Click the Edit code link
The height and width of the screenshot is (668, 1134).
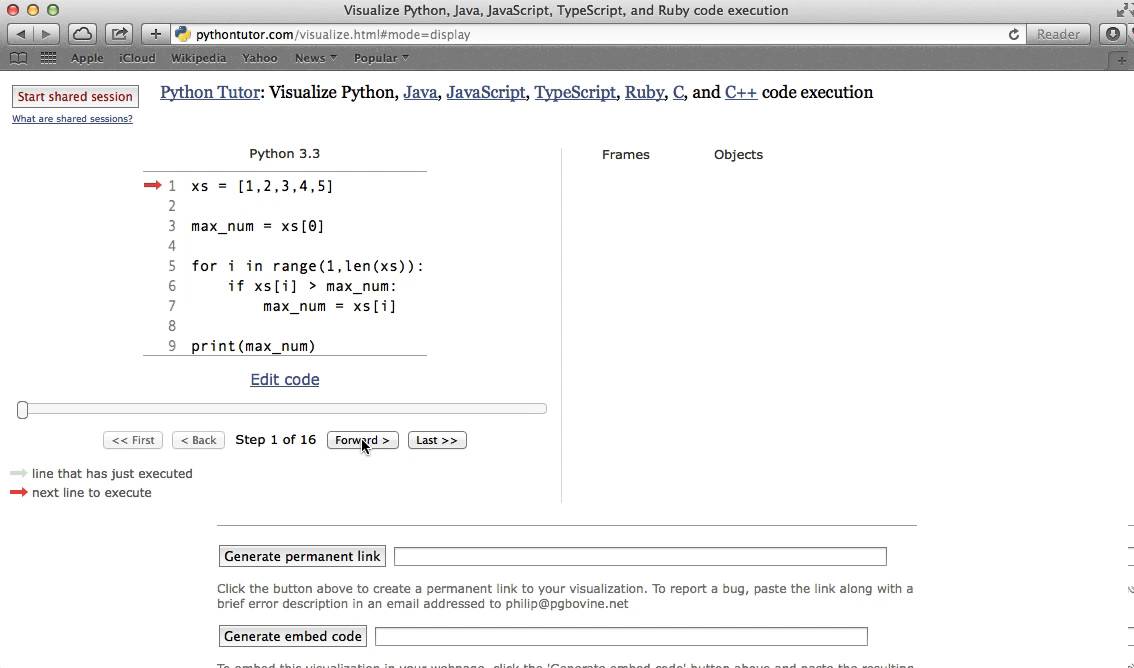285,380
